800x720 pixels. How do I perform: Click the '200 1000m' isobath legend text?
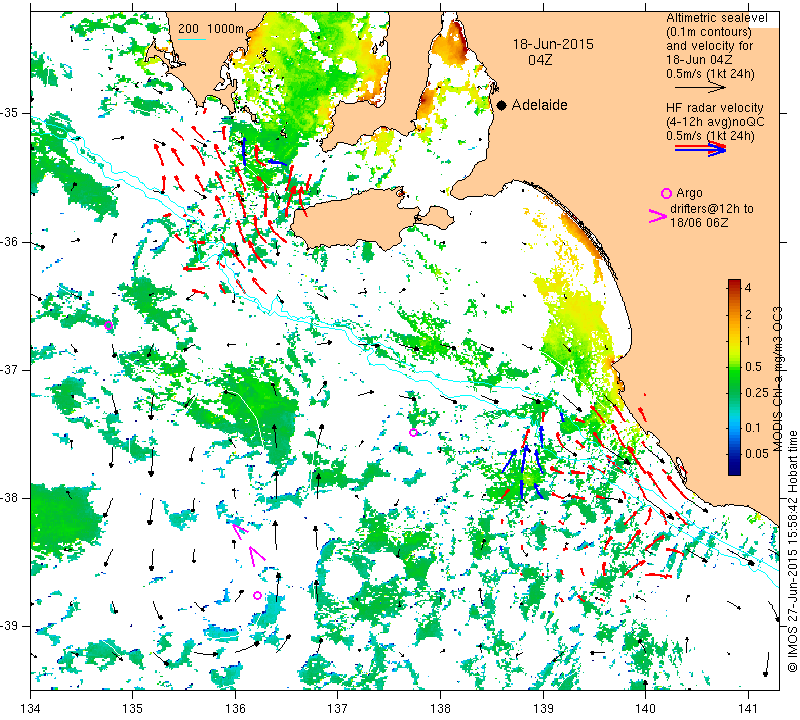pos(211,29)
